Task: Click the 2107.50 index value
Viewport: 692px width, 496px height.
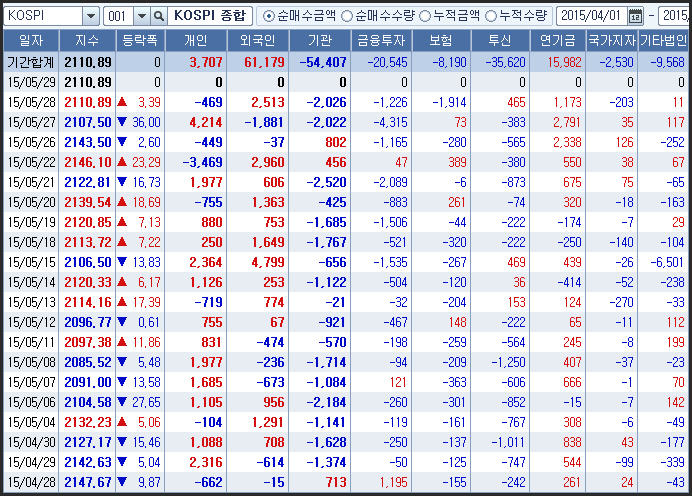Action: click(x=87, y=122)
